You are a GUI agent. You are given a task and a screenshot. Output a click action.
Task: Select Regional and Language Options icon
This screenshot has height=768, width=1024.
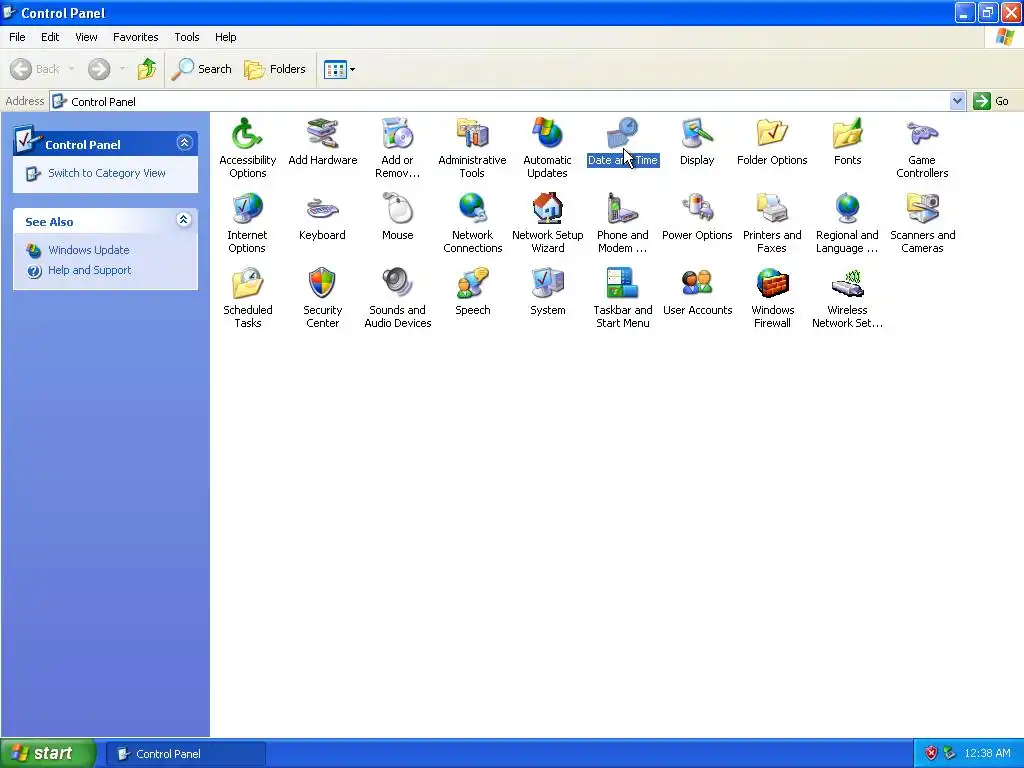tap(847, 209)
